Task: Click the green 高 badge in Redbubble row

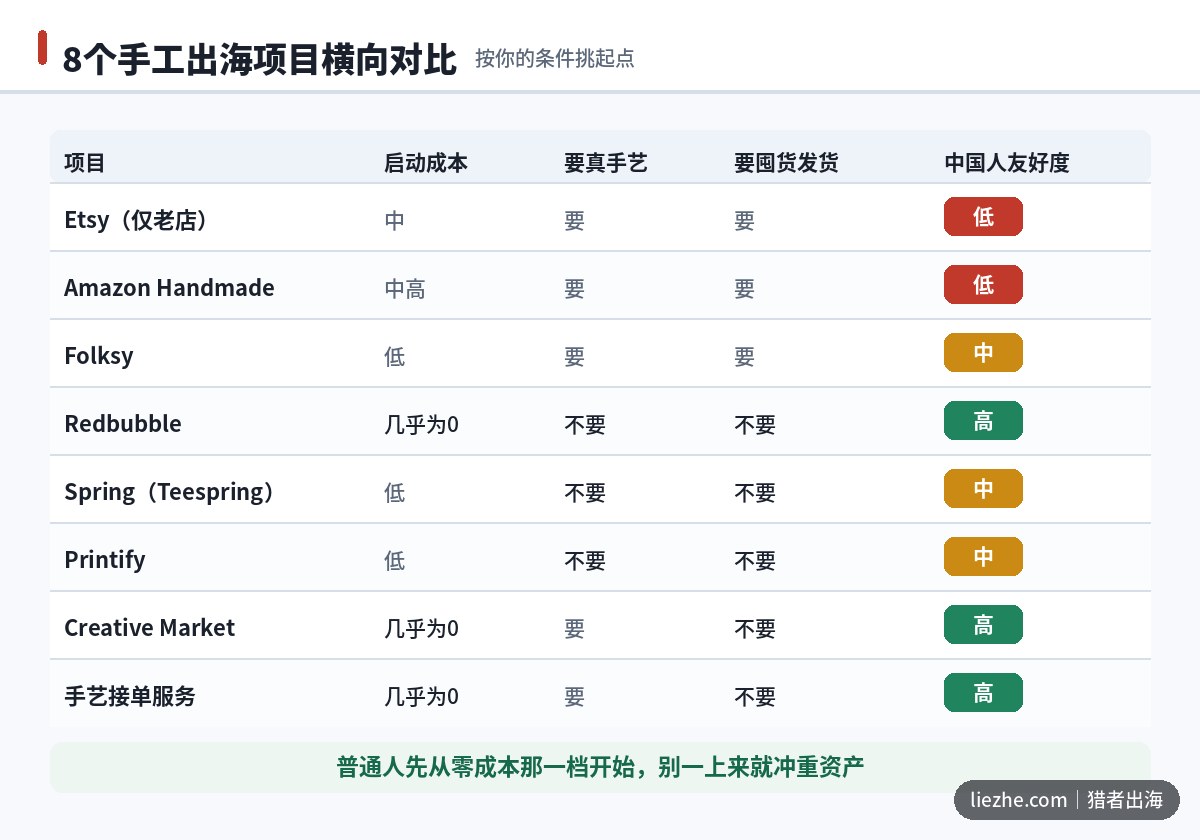Action: click(x=983, y=421)
